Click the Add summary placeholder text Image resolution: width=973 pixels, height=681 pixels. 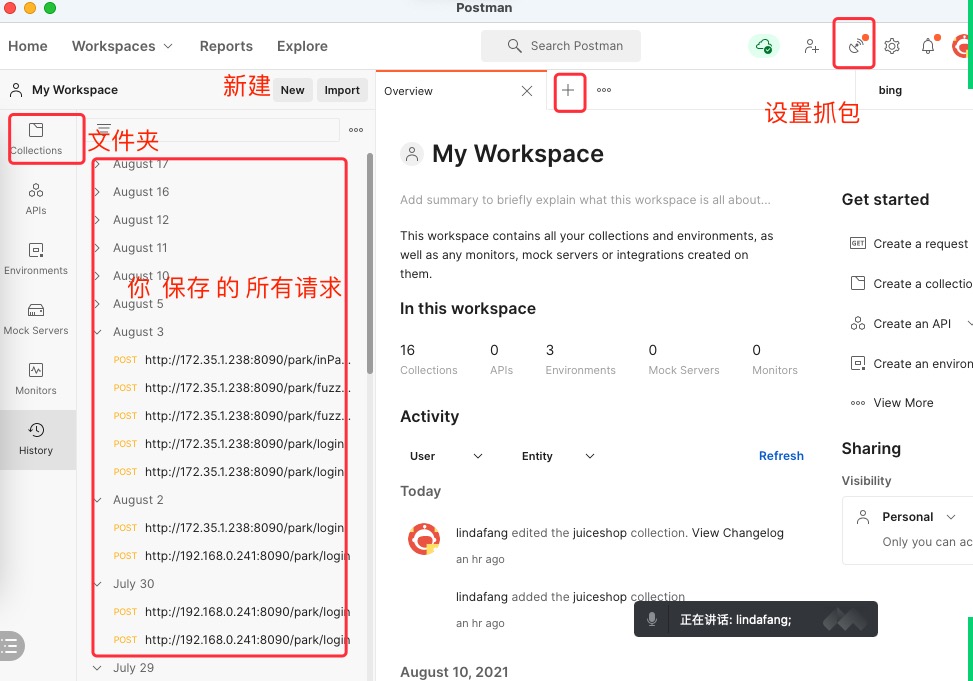(x=585, y=200)
